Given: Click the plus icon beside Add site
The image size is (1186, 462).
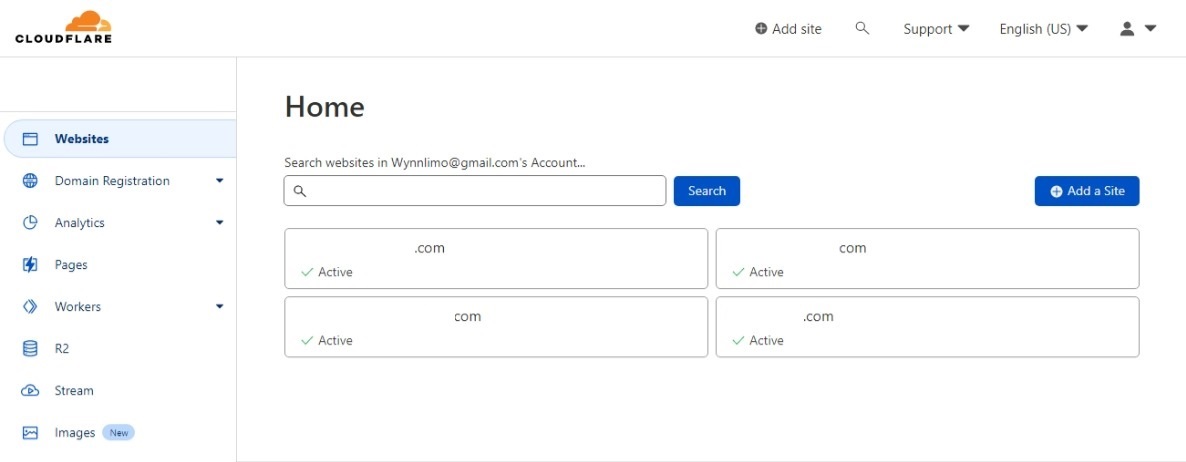Looking at the screenshot, I should point(761,29).
